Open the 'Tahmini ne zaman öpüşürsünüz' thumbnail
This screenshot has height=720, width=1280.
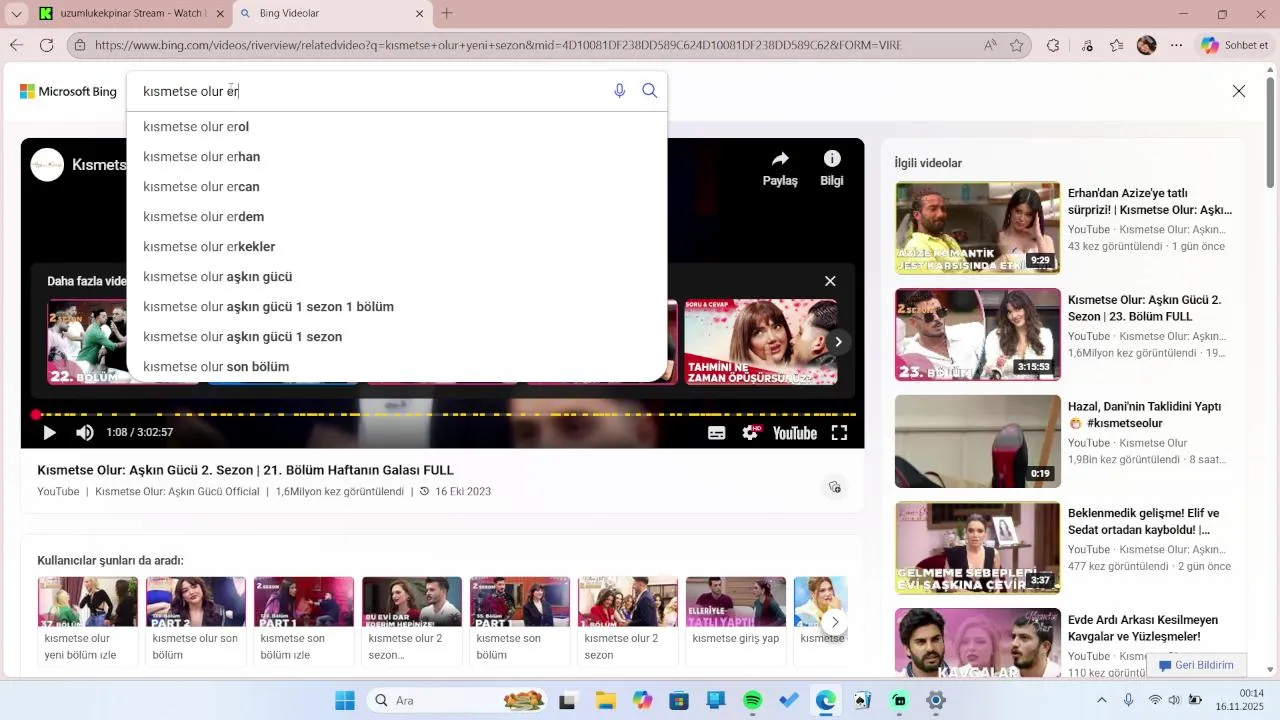pyautogui.click(x=761, y=342)
